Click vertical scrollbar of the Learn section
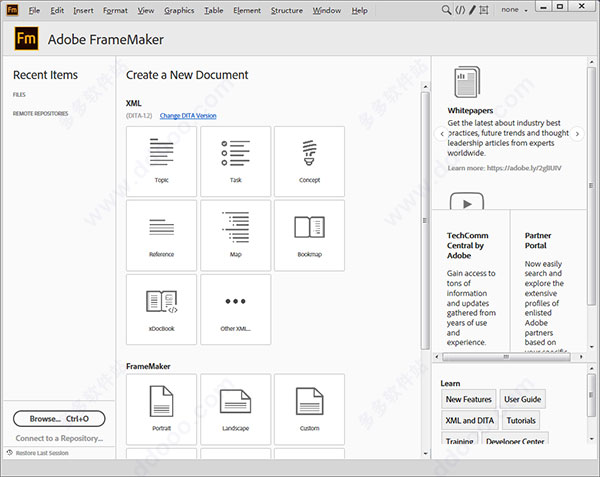The width and height of the screenshot is (600, 477). point(592,396)
